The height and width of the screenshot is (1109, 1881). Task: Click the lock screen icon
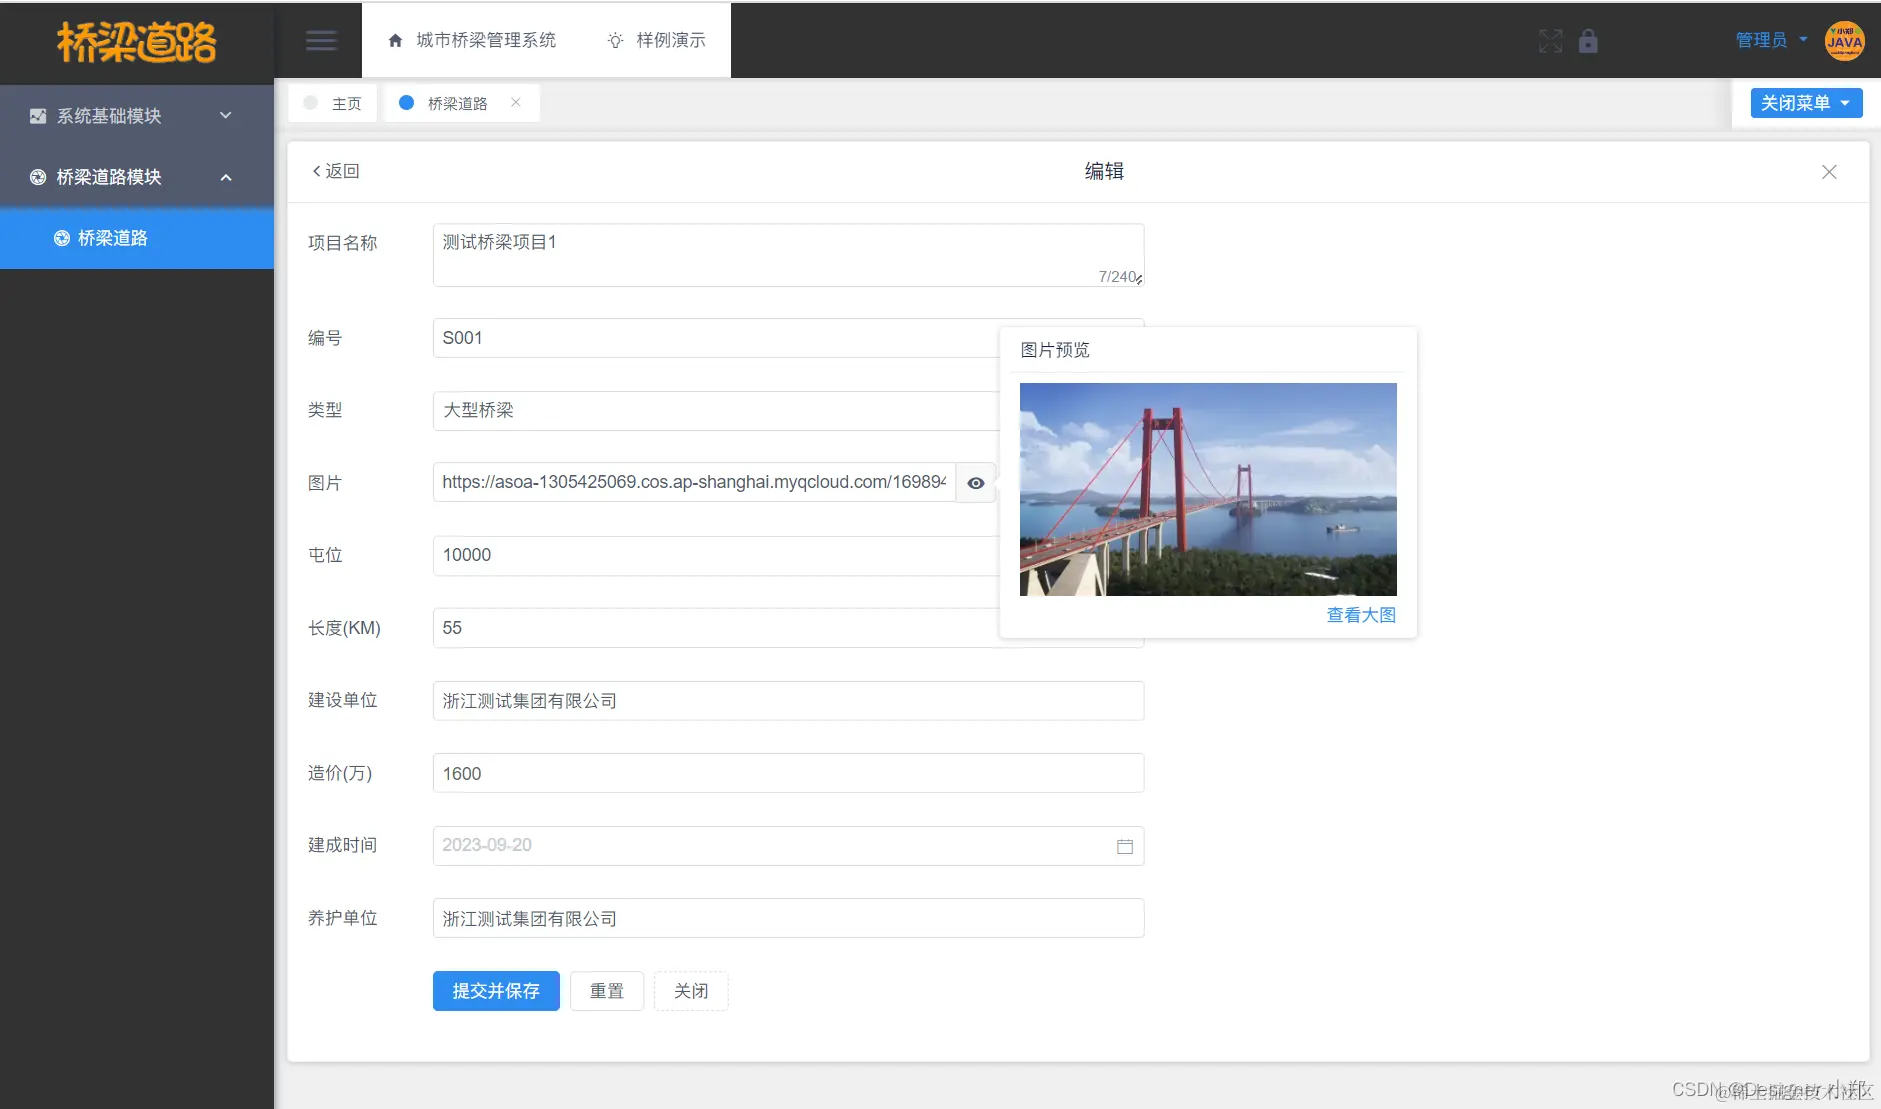[1589, 41]
